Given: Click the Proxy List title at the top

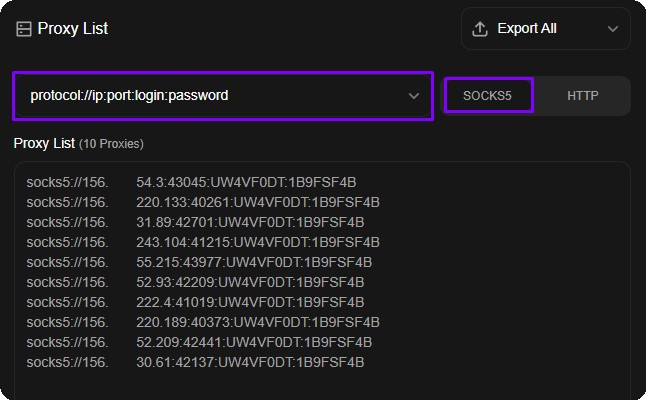Looking at the screenshot, I should point(72,29).
